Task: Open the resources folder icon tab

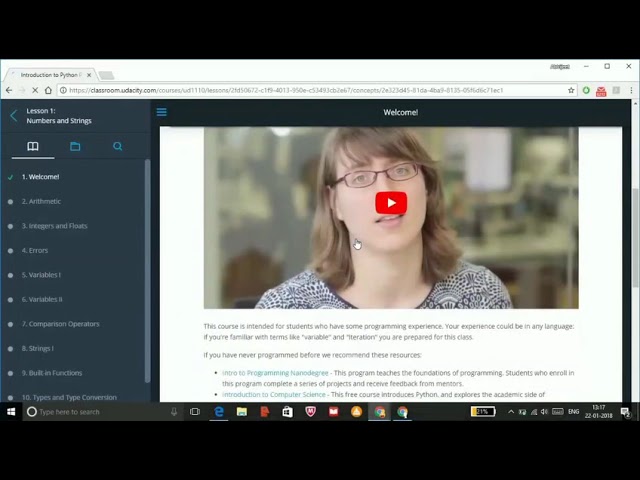Action: click(x=75, y=146)
